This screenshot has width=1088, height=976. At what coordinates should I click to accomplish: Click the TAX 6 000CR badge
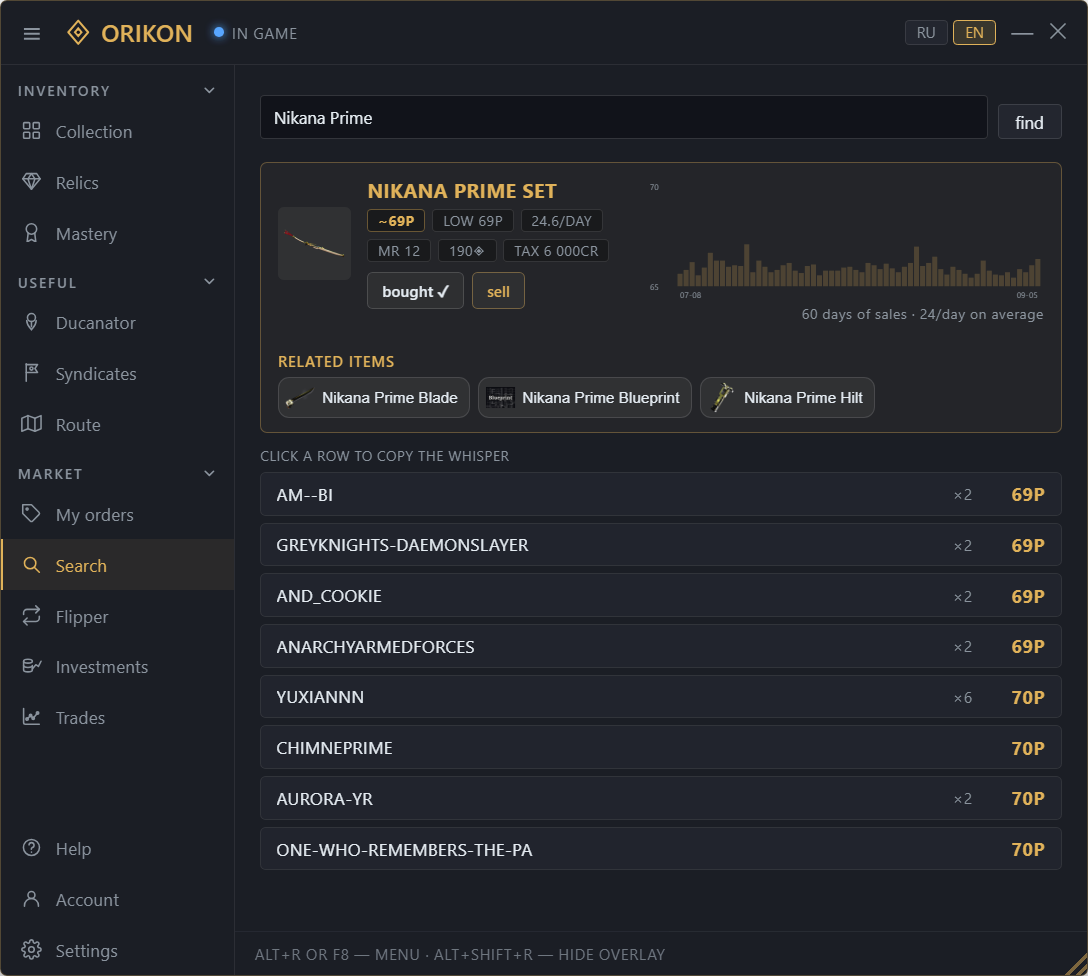(x=556, y=251)
